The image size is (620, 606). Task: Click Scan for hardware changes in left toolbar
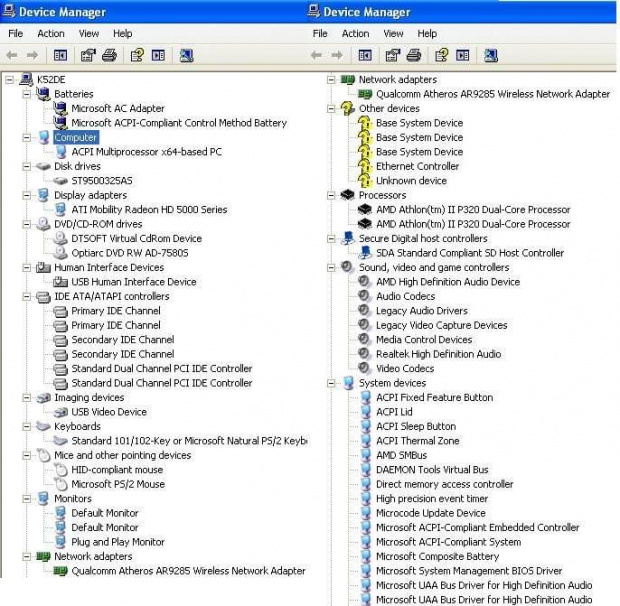coord(186,55)
